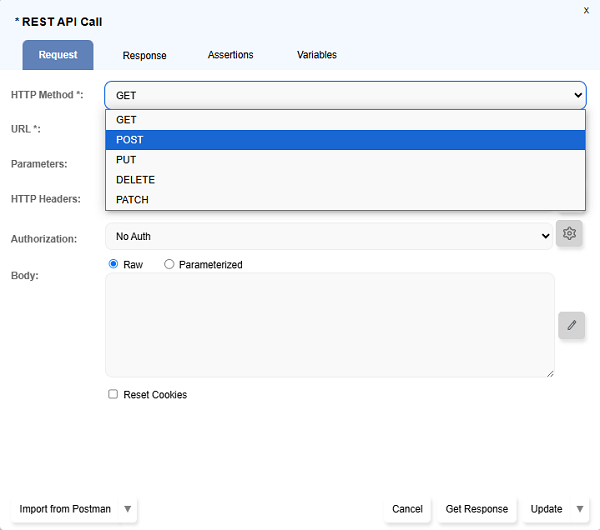Open the Authorization dropdown

(330, 236)
